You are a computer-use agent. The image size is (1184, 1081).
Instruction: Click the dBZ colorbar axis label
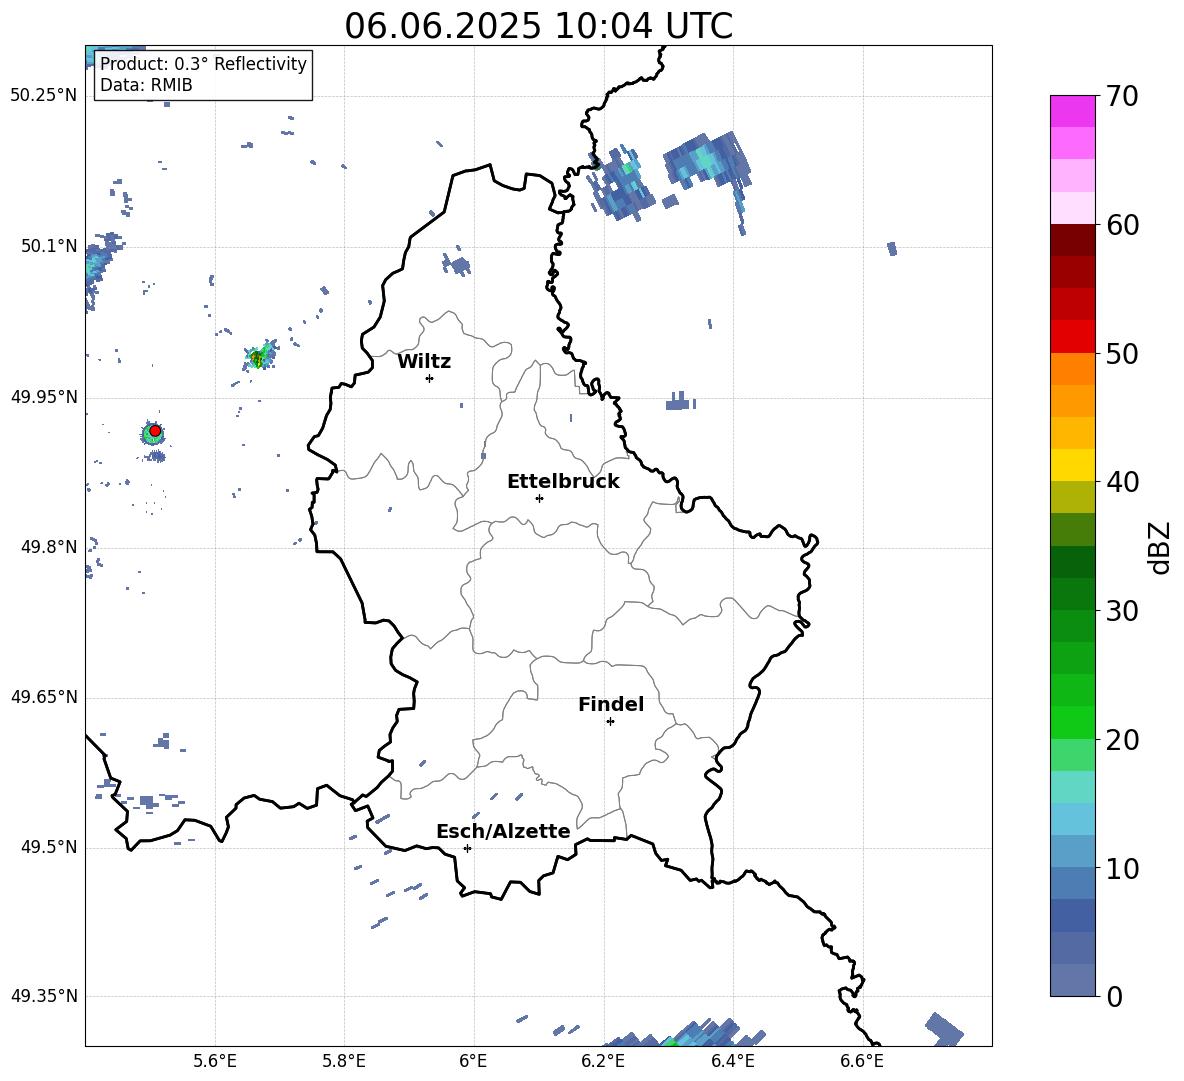[1160, 547]
